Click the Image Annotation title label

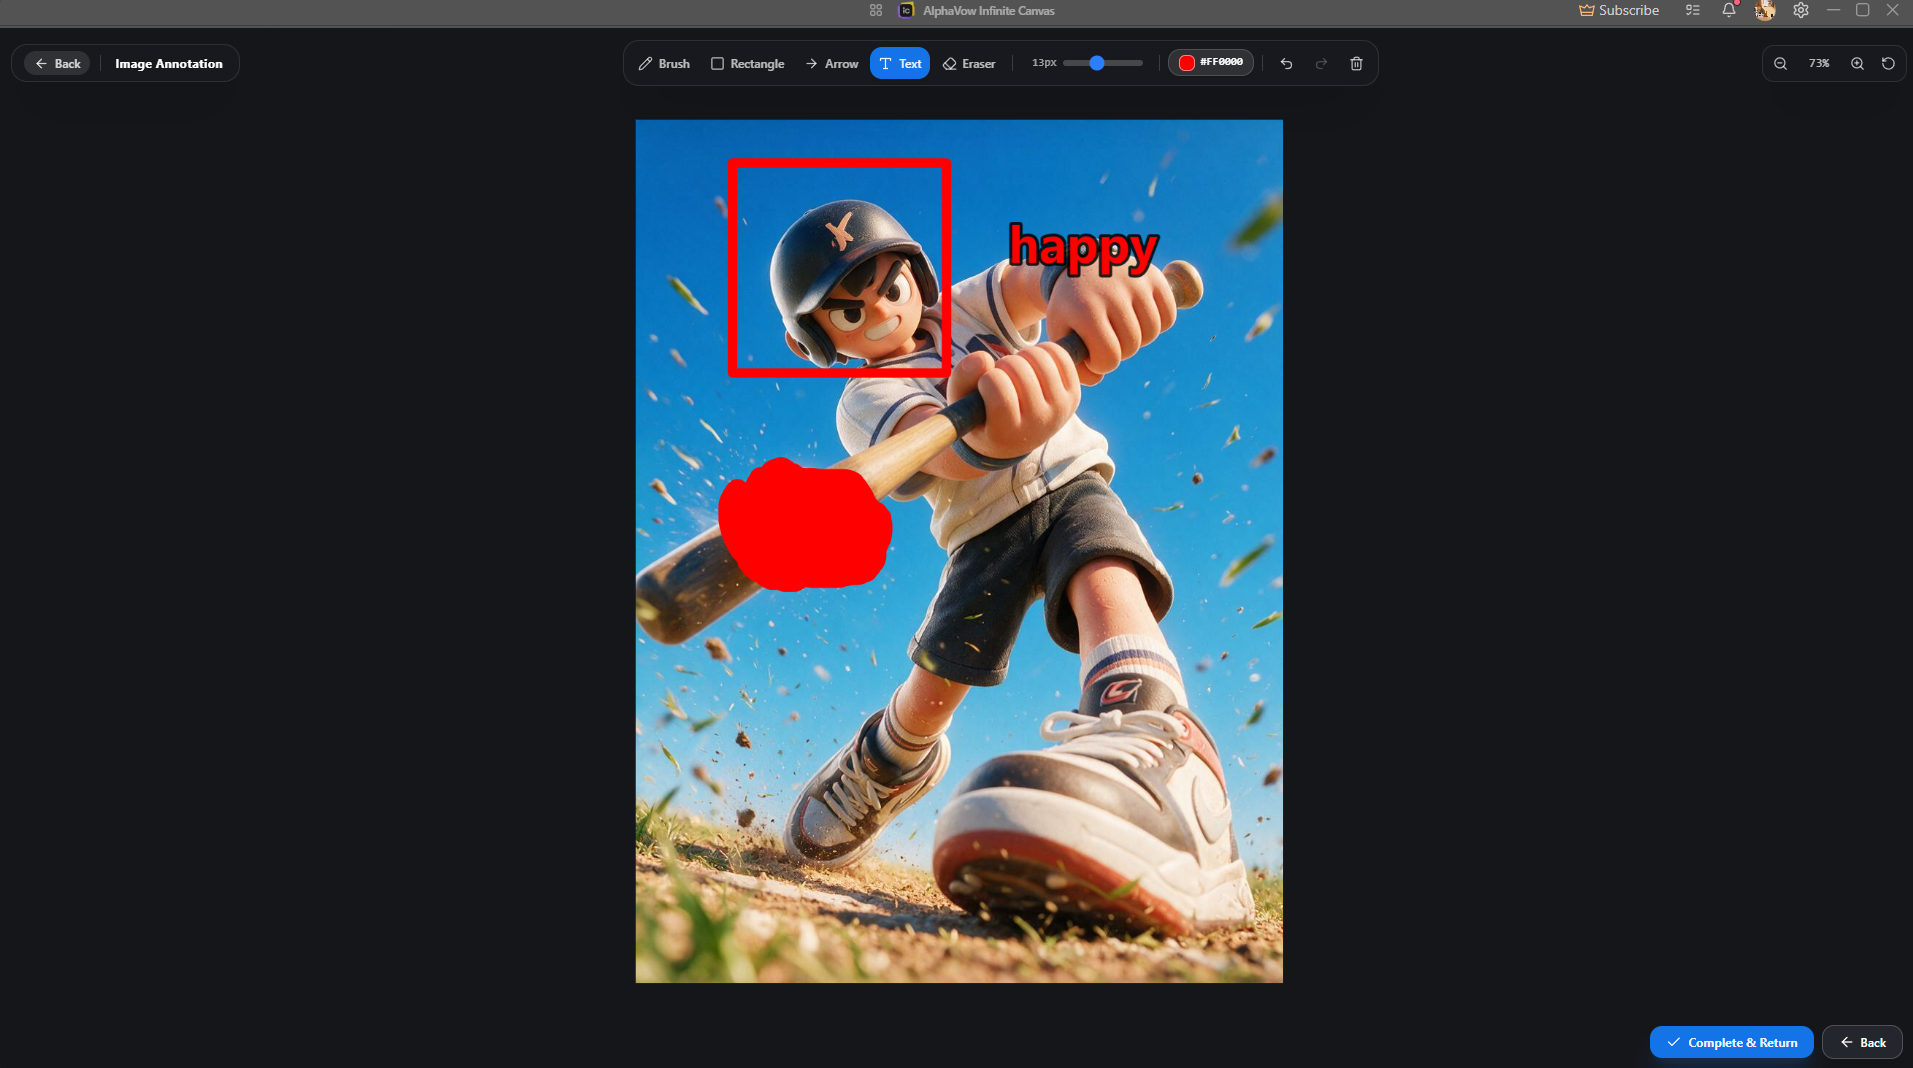click(169, 63)
